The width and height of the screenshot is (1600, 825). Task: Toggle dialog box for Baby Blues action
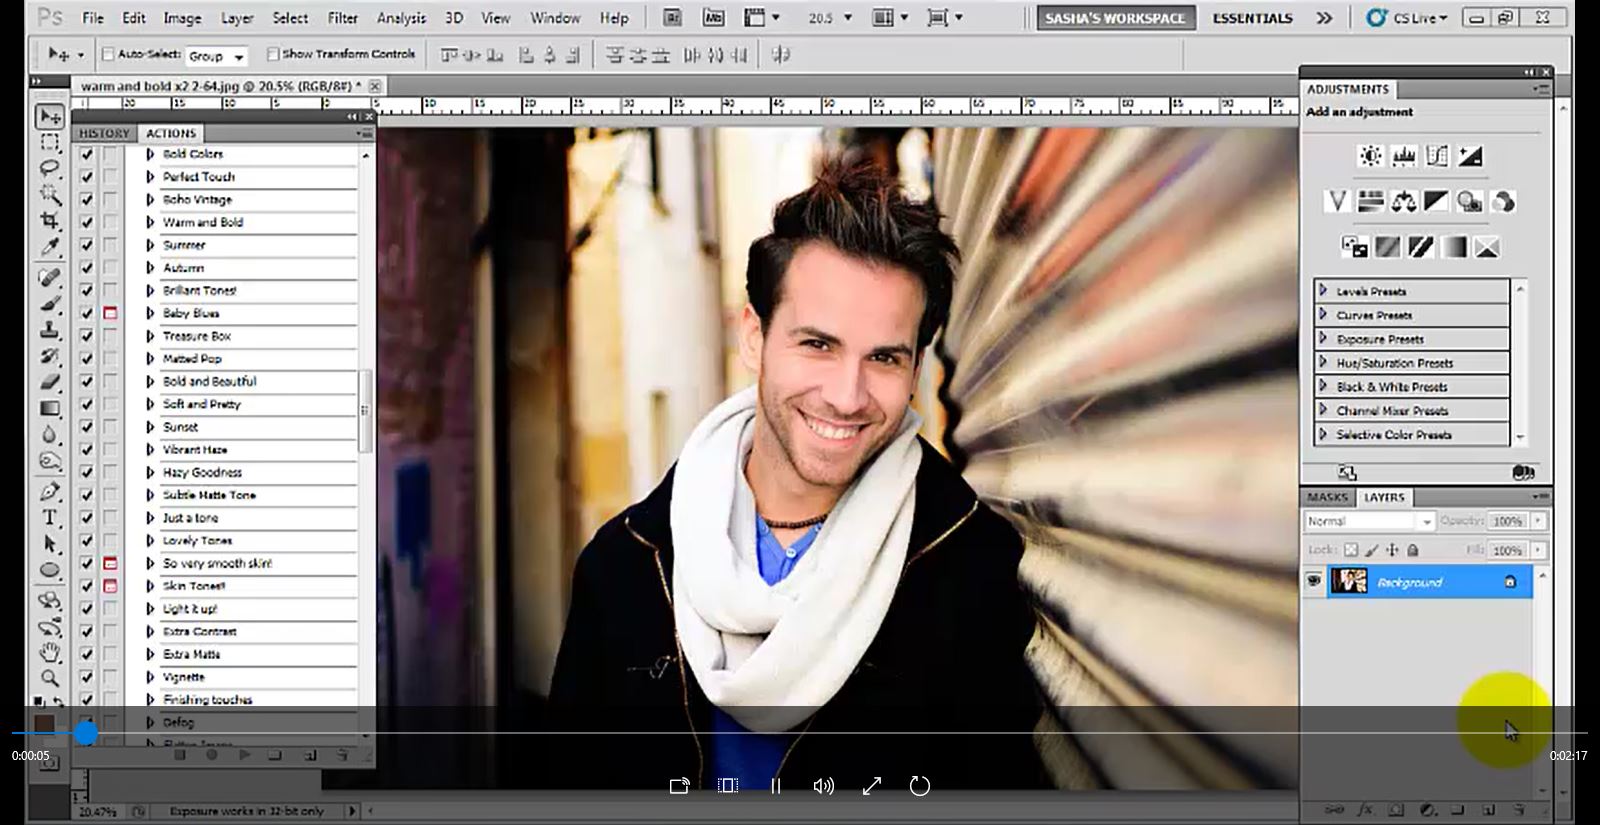(110, 313)
